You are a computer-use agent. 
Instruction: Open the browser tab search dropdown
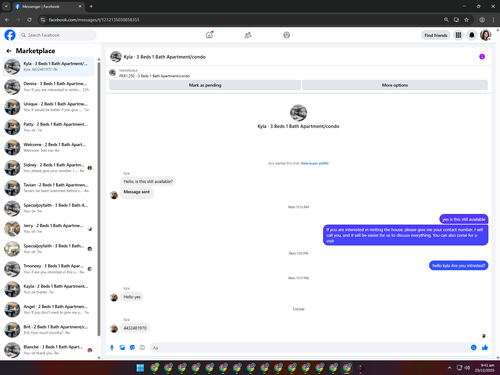6,6
